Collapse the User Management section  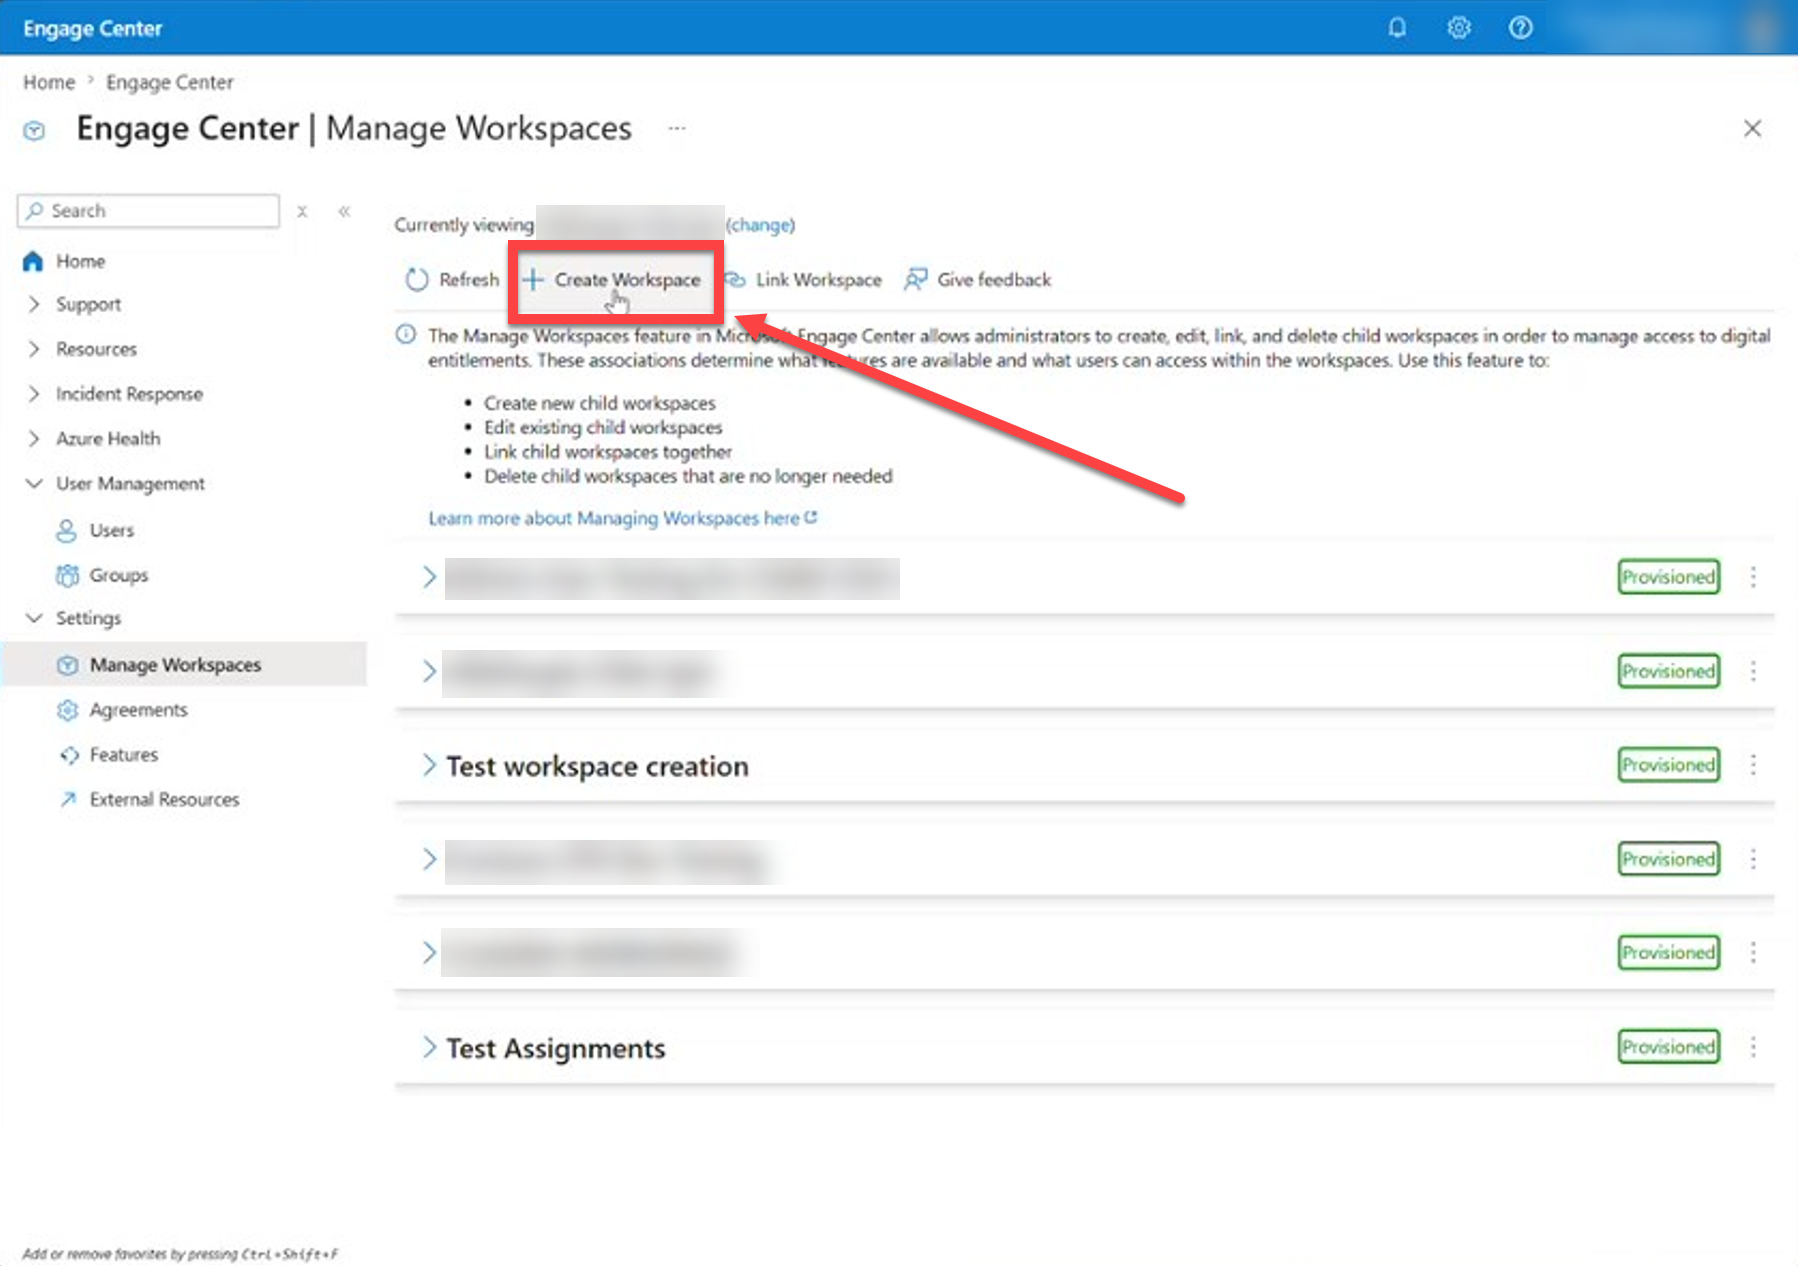click(34, 483)
